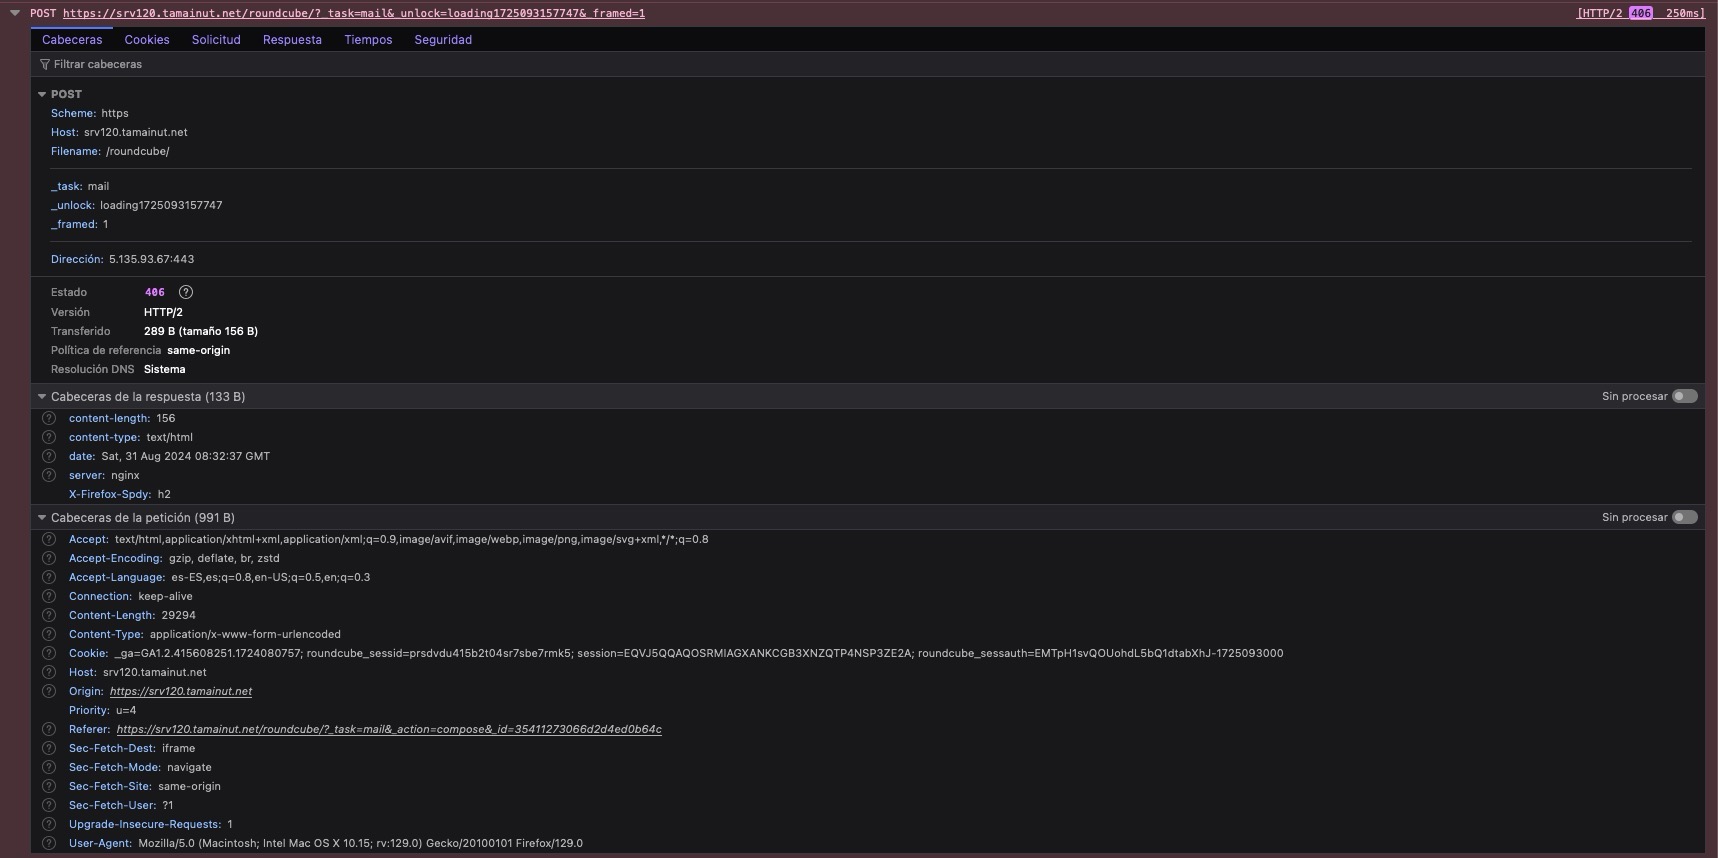The height and width of the screenshot is (858, 1718).
Task: Open the Referer compose URL link
Action: 389,729
